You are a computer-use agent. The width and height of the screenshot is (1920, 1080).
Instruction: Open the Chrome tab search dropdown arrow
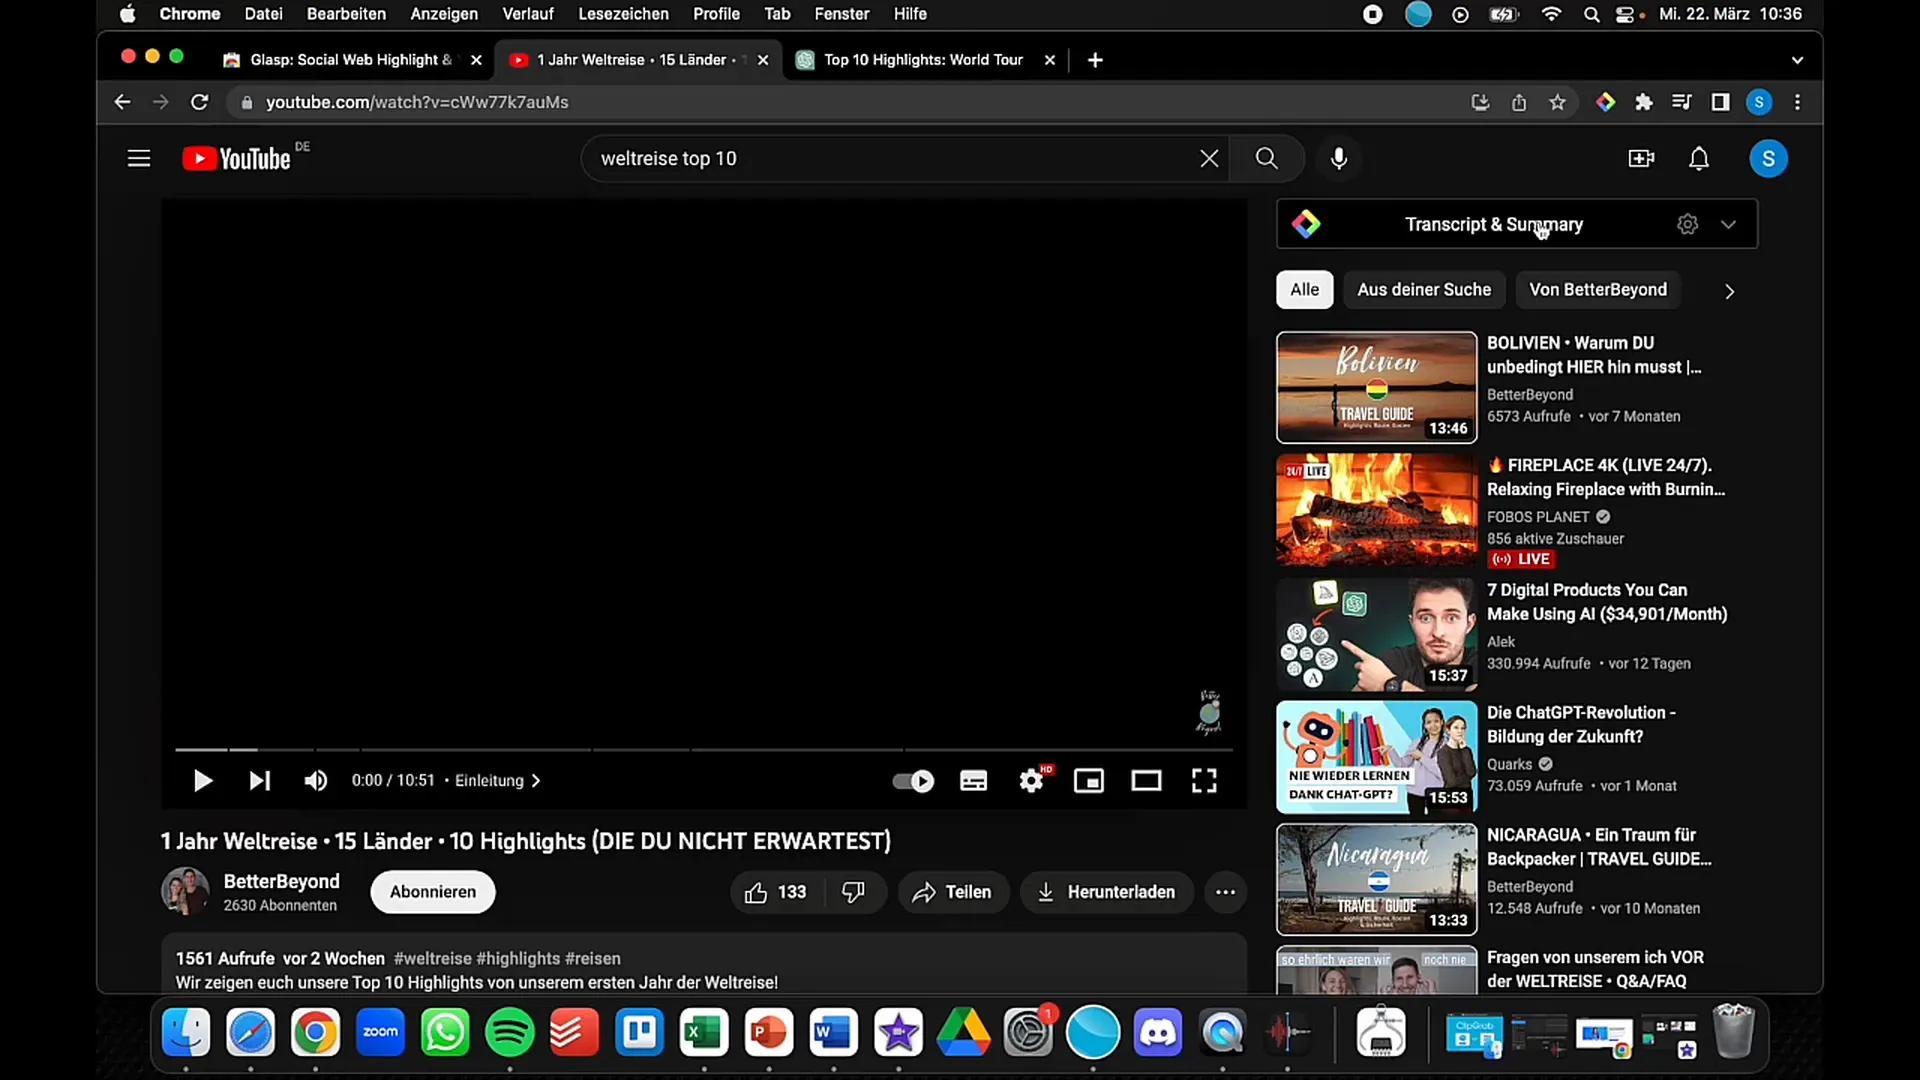coord(1797,60)
